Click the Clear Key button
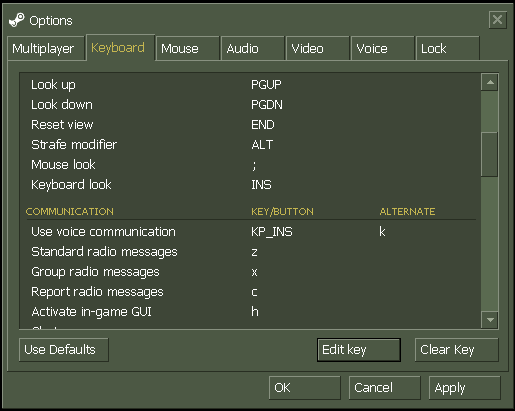The height and width of the screenshot is (411, 515). coord(456,350)
